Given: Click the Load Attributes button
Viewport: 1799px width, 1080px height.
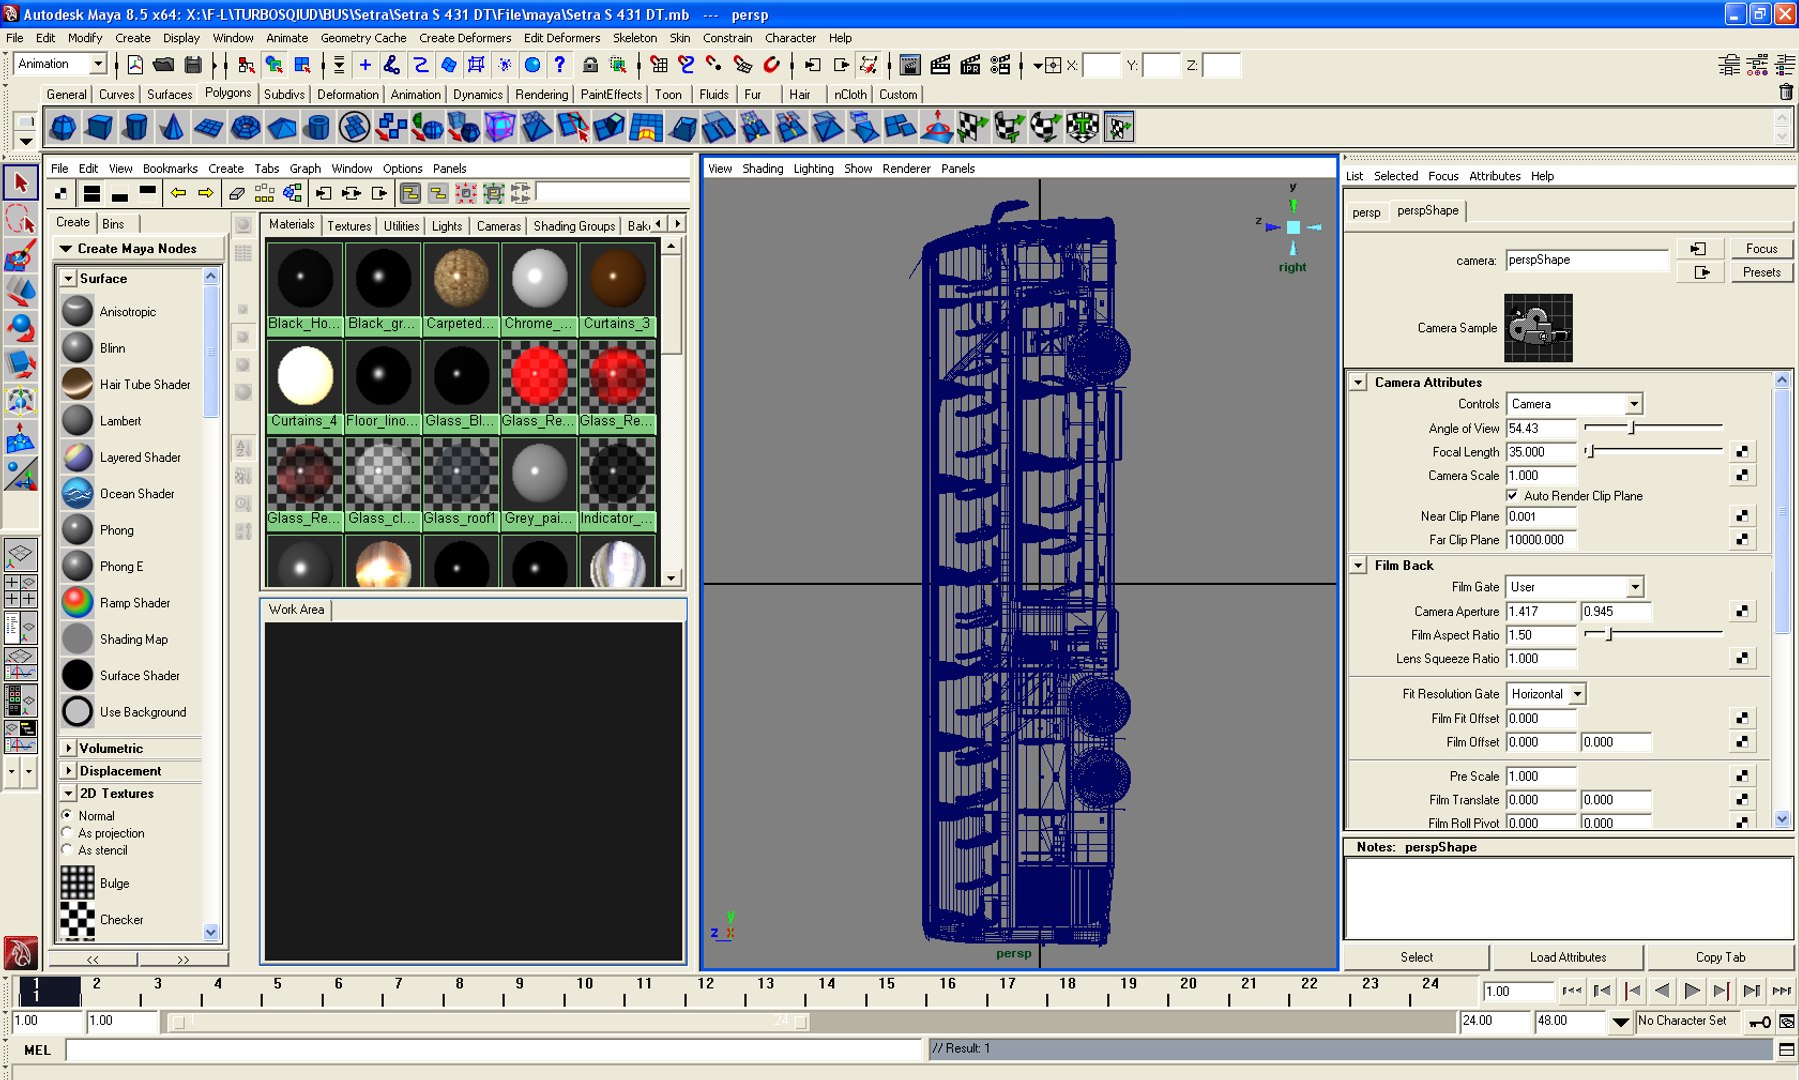Looking at the screenshot, I should [x=1568, y=957].
